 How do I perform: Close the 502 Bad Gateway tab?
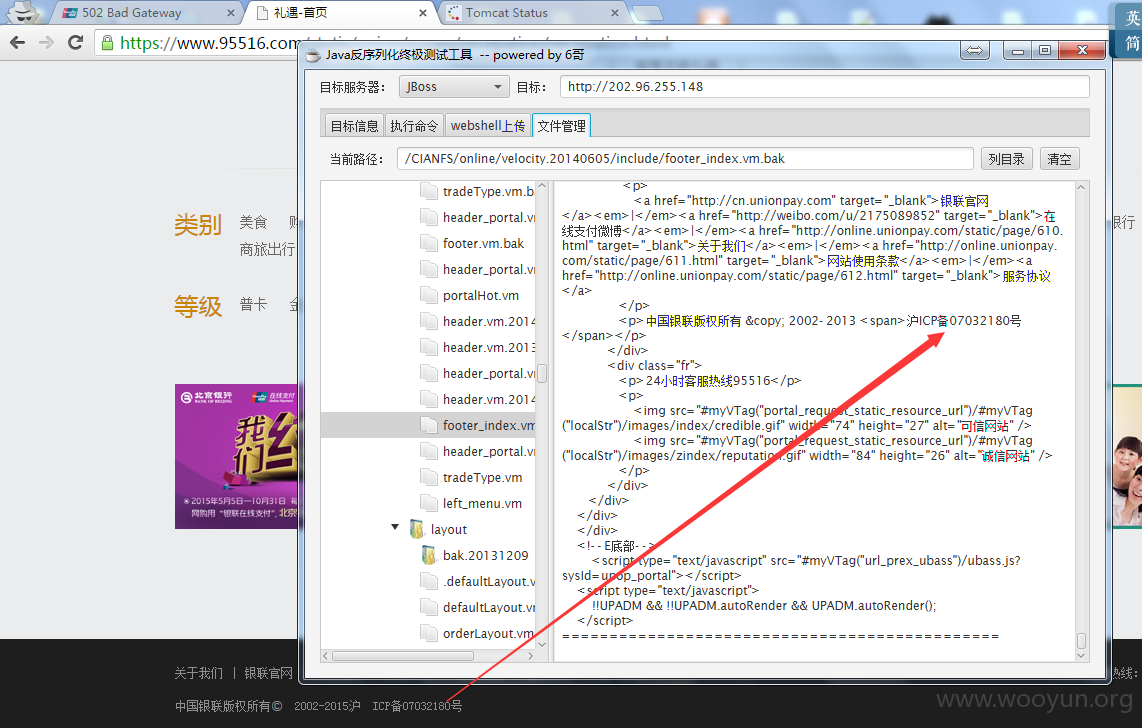pyautogui.click(x=231, y=13)
